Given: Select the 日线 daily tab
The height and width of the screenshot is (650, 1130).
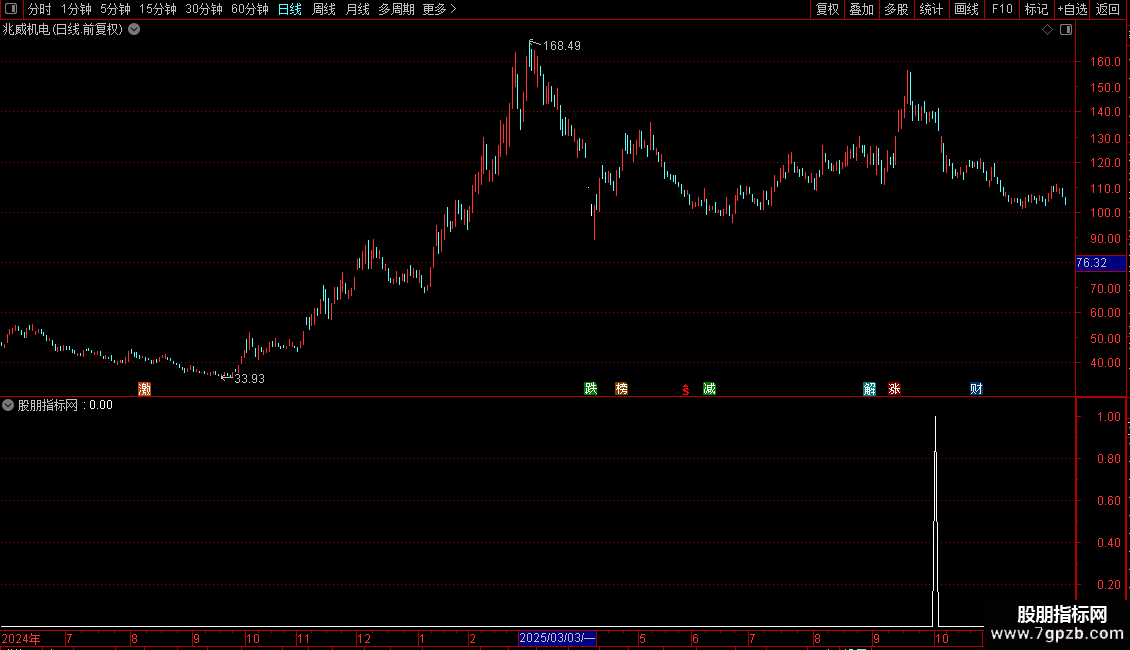Looking at the screenshot, I should (x=290, y=9).
